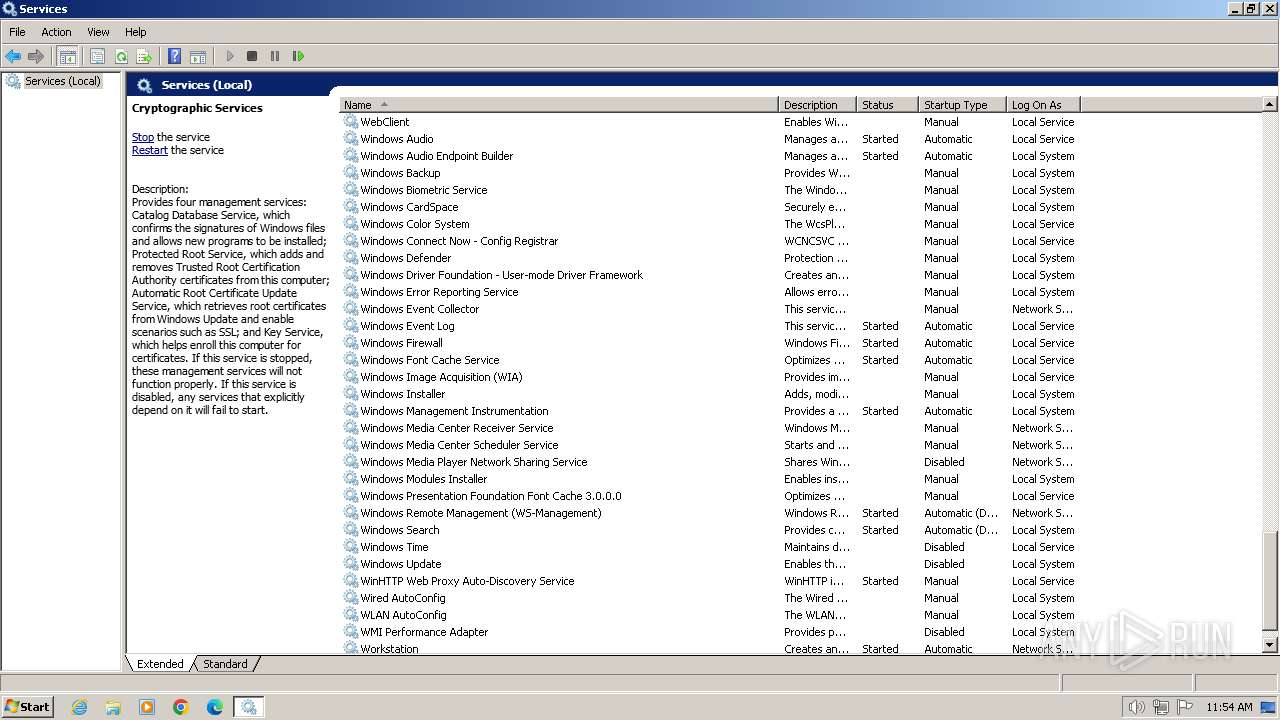1280x720 pixels.
Task: Select Windows Connect Now - Config Registrar
Action: (x=459, y=241)
